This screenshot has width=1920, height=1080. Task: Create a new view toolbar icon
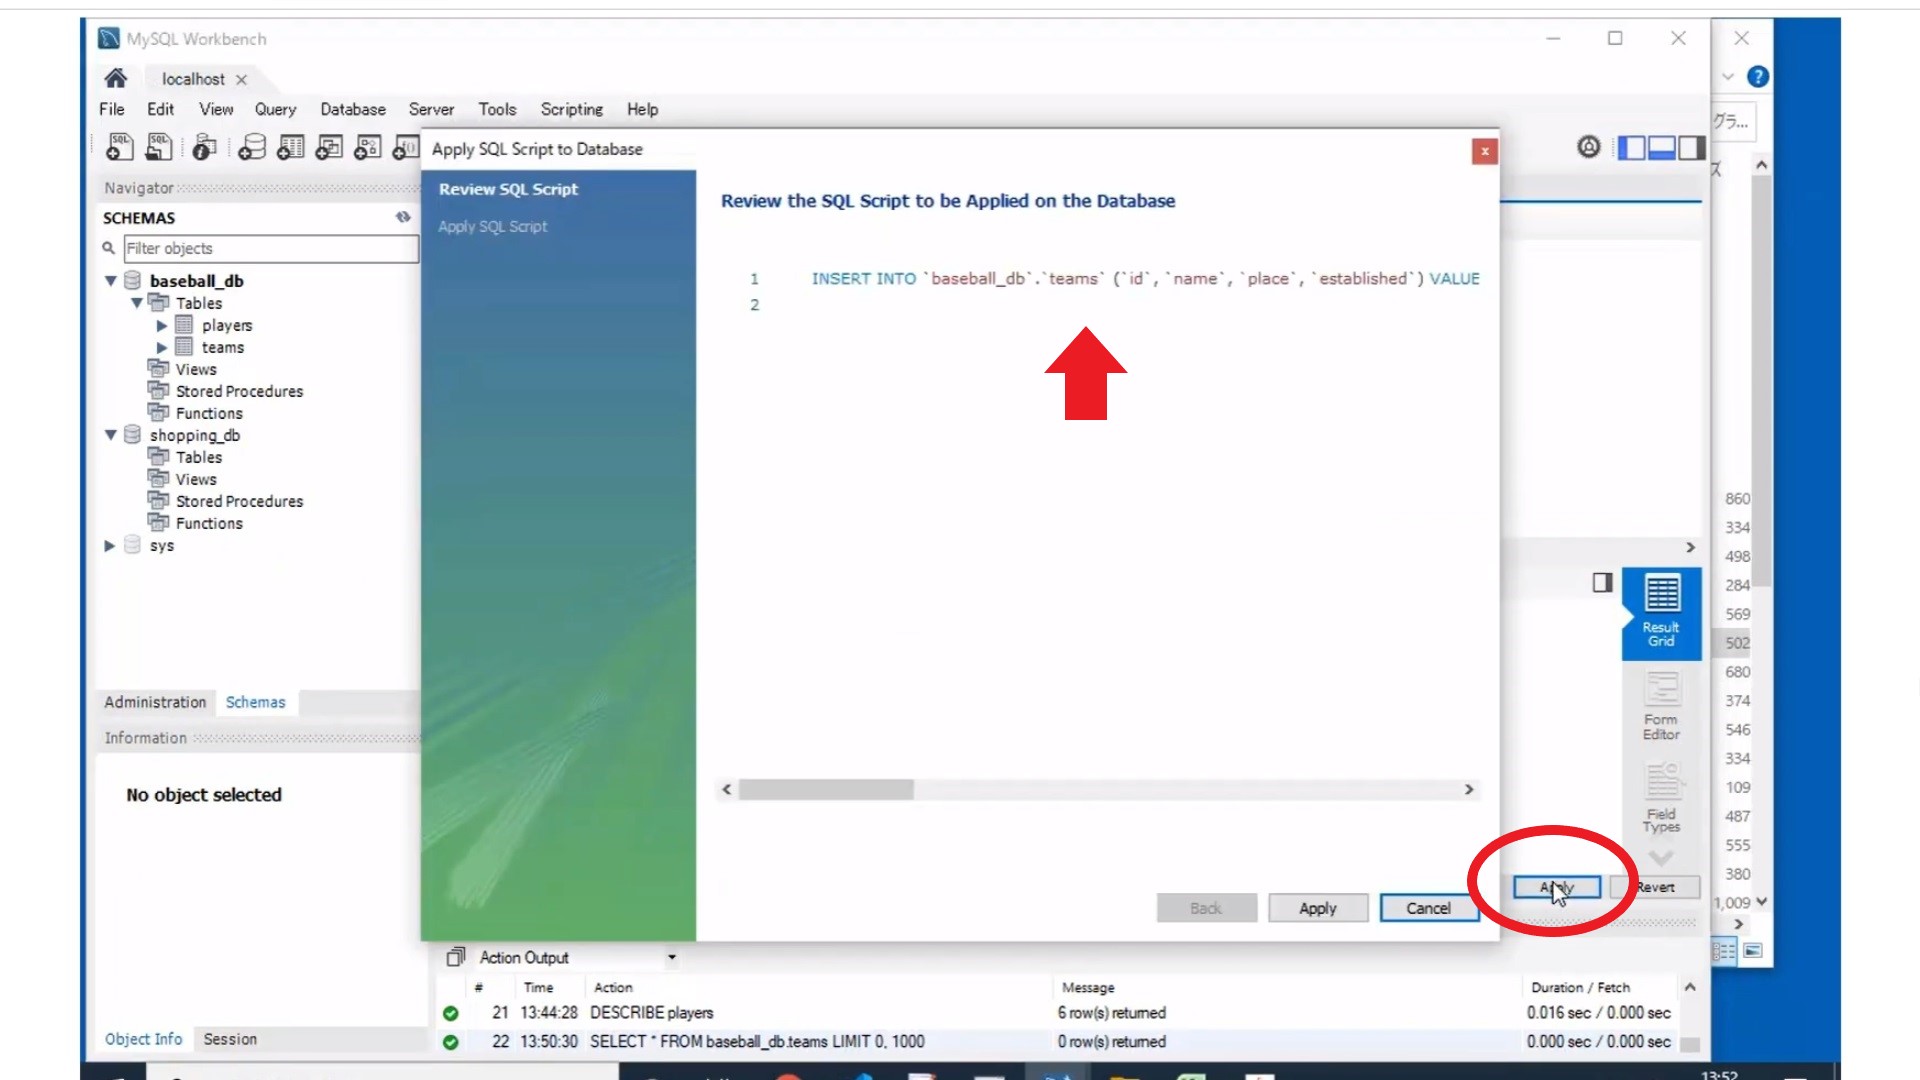click(328, 146)
